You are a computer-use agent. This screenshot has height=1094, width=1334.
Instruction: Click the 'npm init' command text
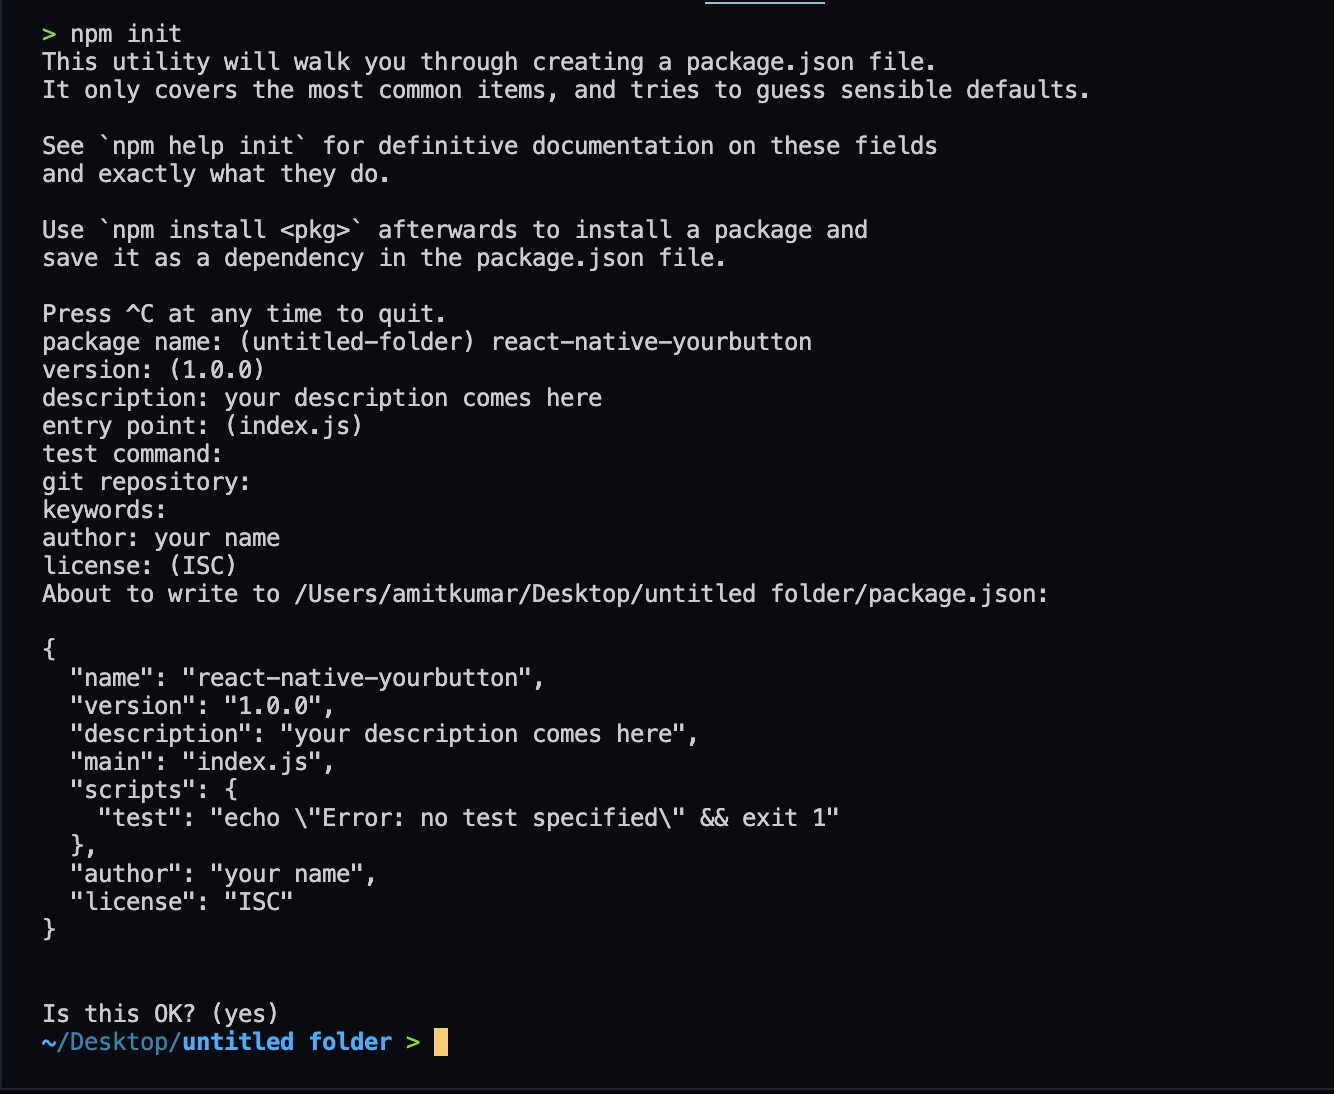tap(125, 34)
